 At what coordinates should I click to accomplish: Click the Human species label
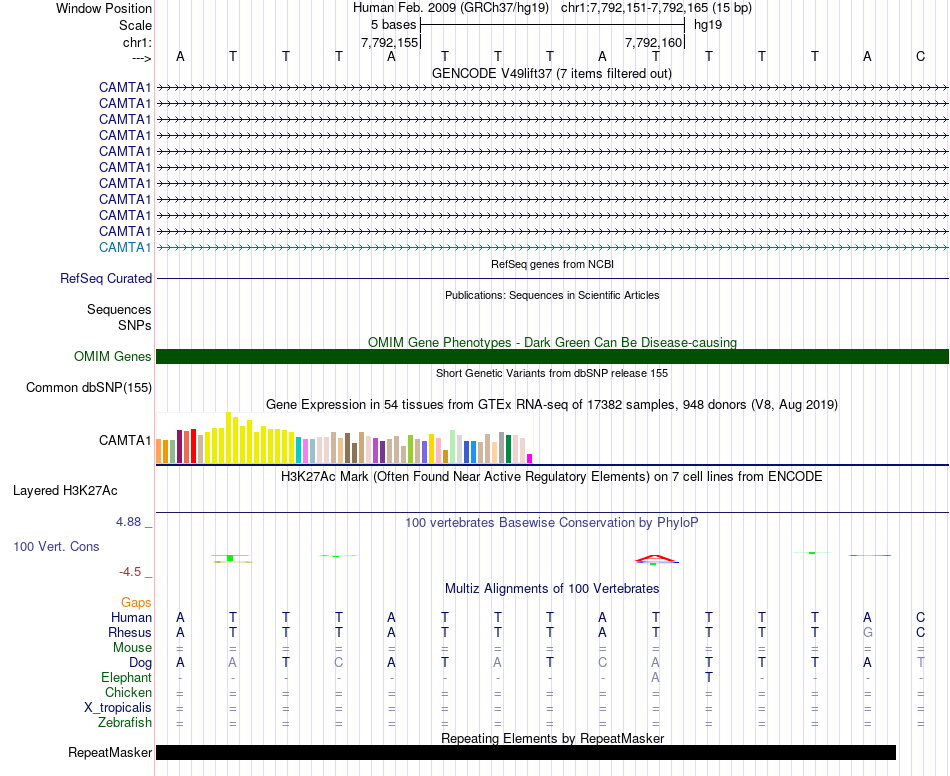coord(131,617)
